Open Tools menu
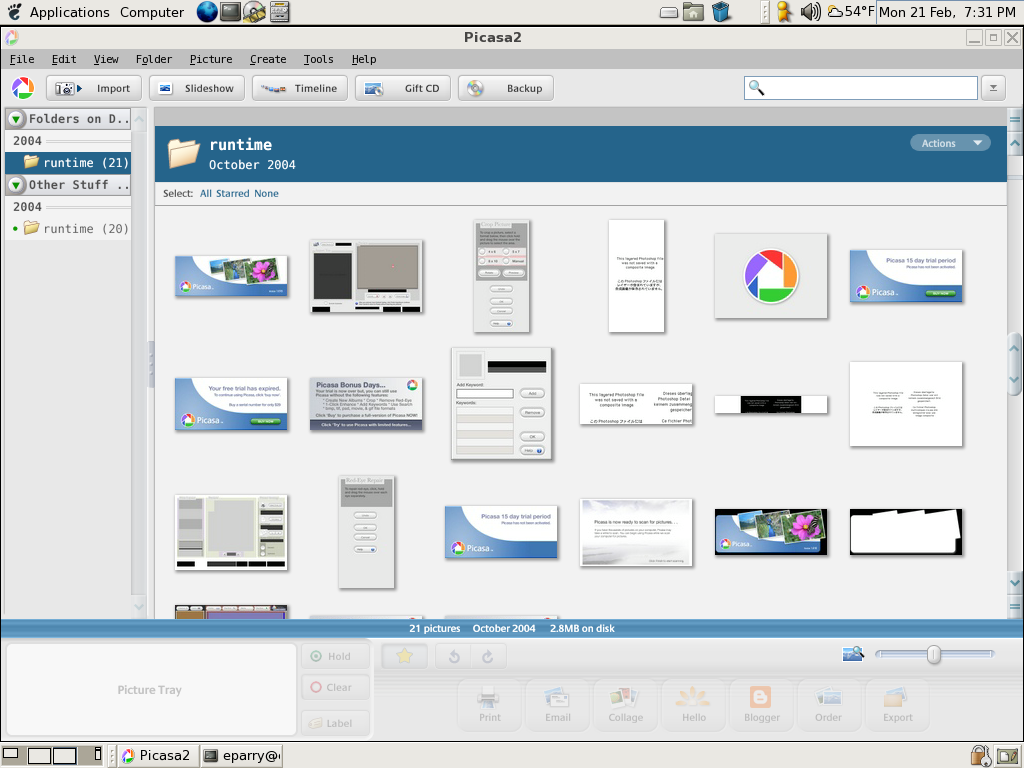Image resolution: width=1024 pixels, height=768 pixels. pos(319,59)
